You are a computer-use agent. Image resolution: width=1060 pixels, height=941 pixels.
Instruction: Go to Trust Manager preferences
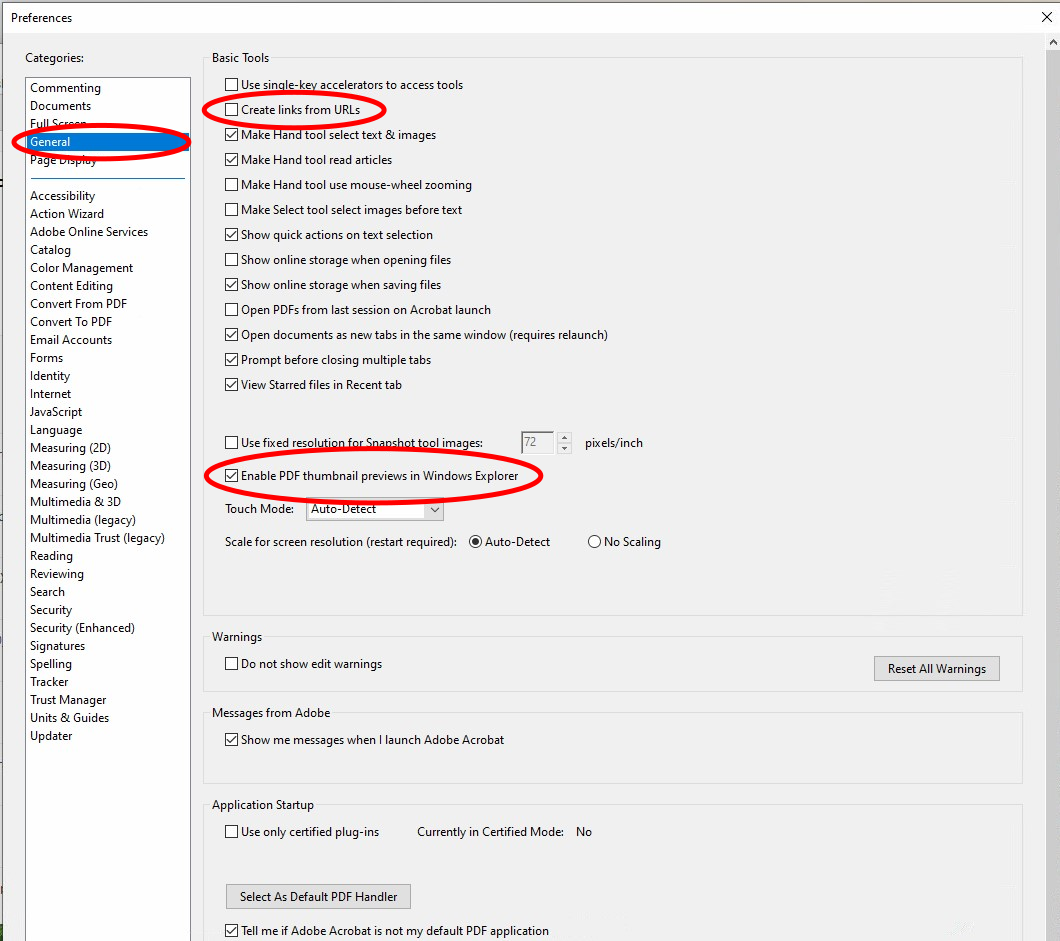coord(68,700)
